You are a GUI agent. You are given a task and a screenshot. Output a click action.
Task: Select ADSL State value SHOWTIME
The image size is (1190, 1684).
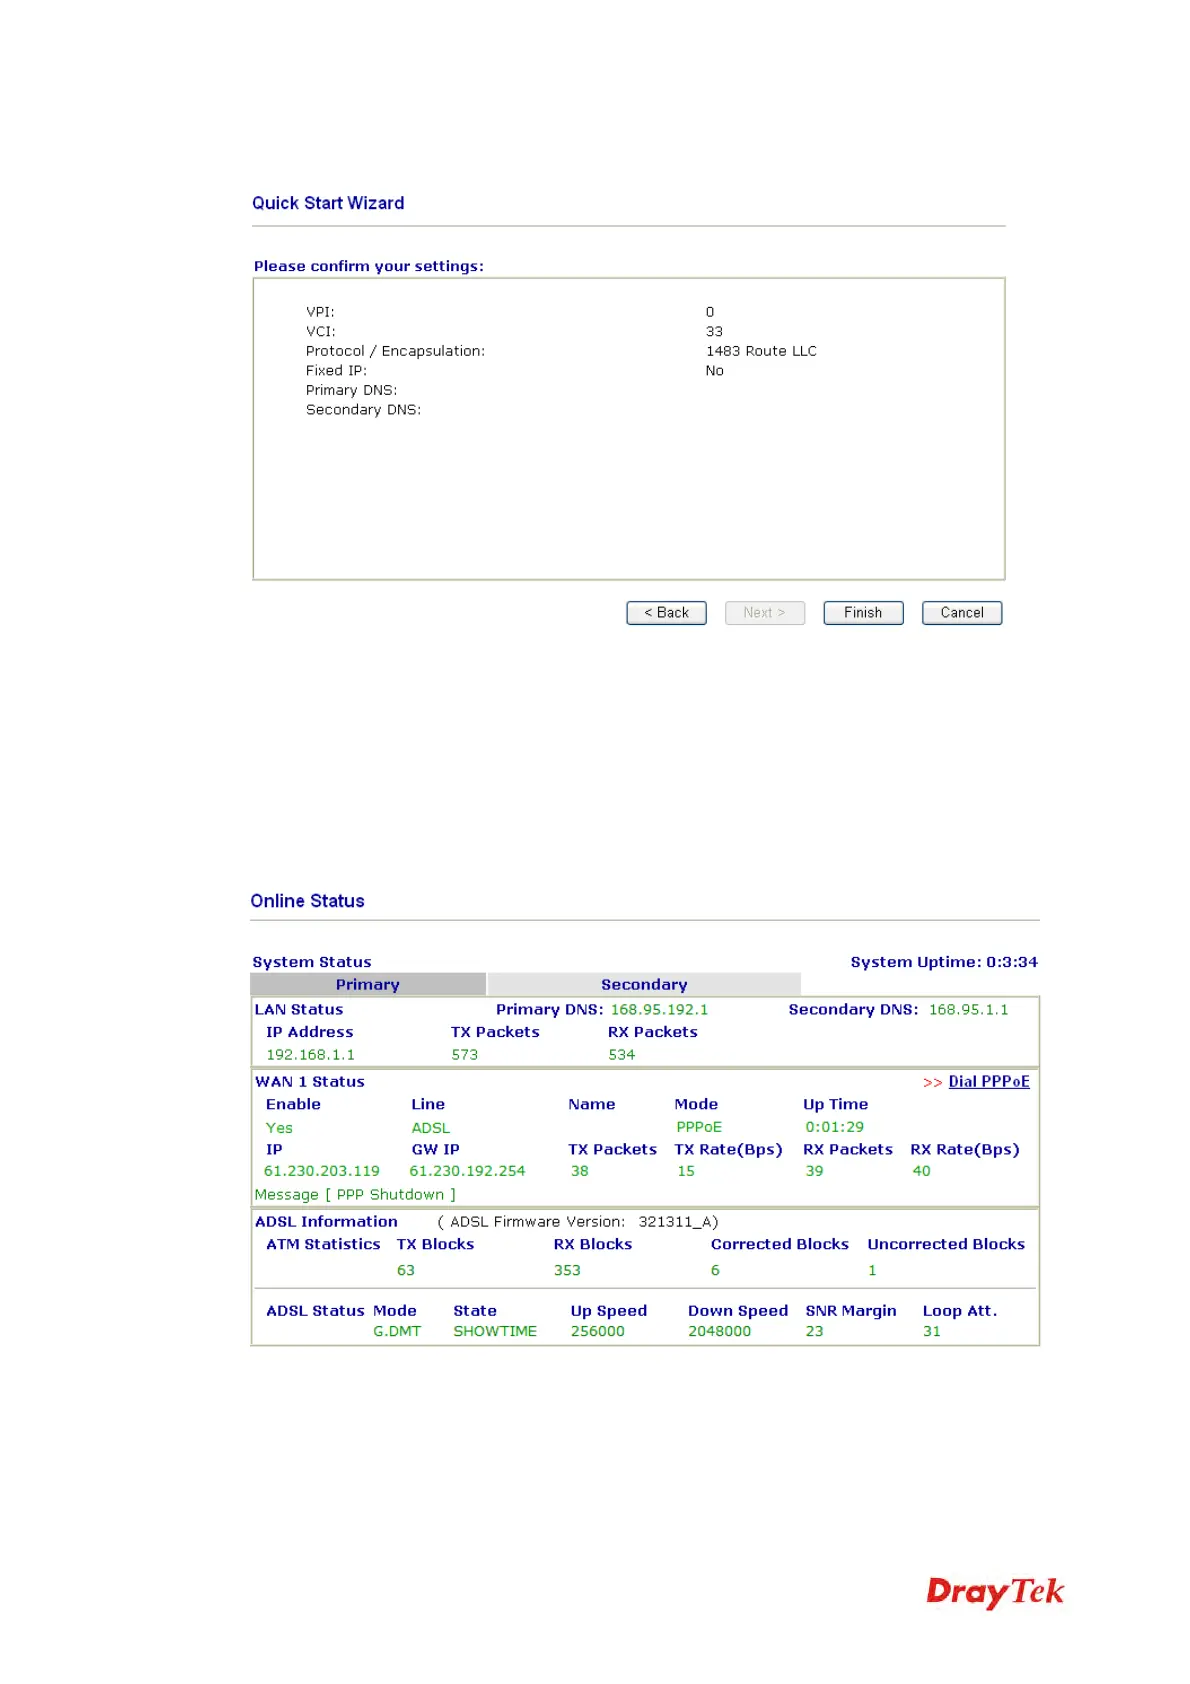pyautogui.click(x=495, y=1331)
